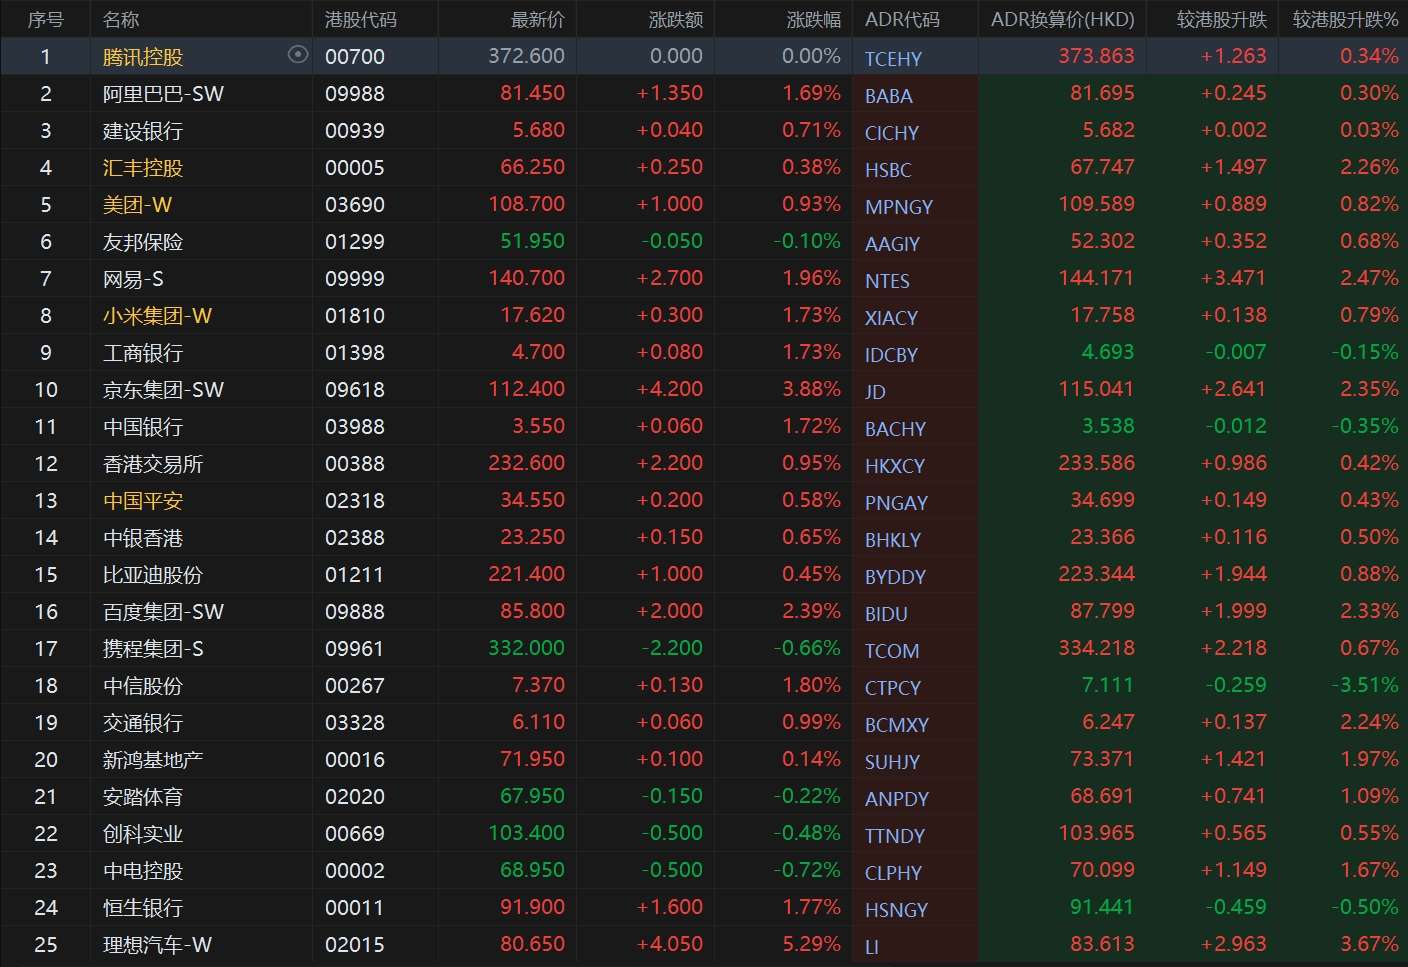Click the ADR换算价(HKD) column header
The height and width of the screenshot is (967, 1408).
pos(1062,19)
